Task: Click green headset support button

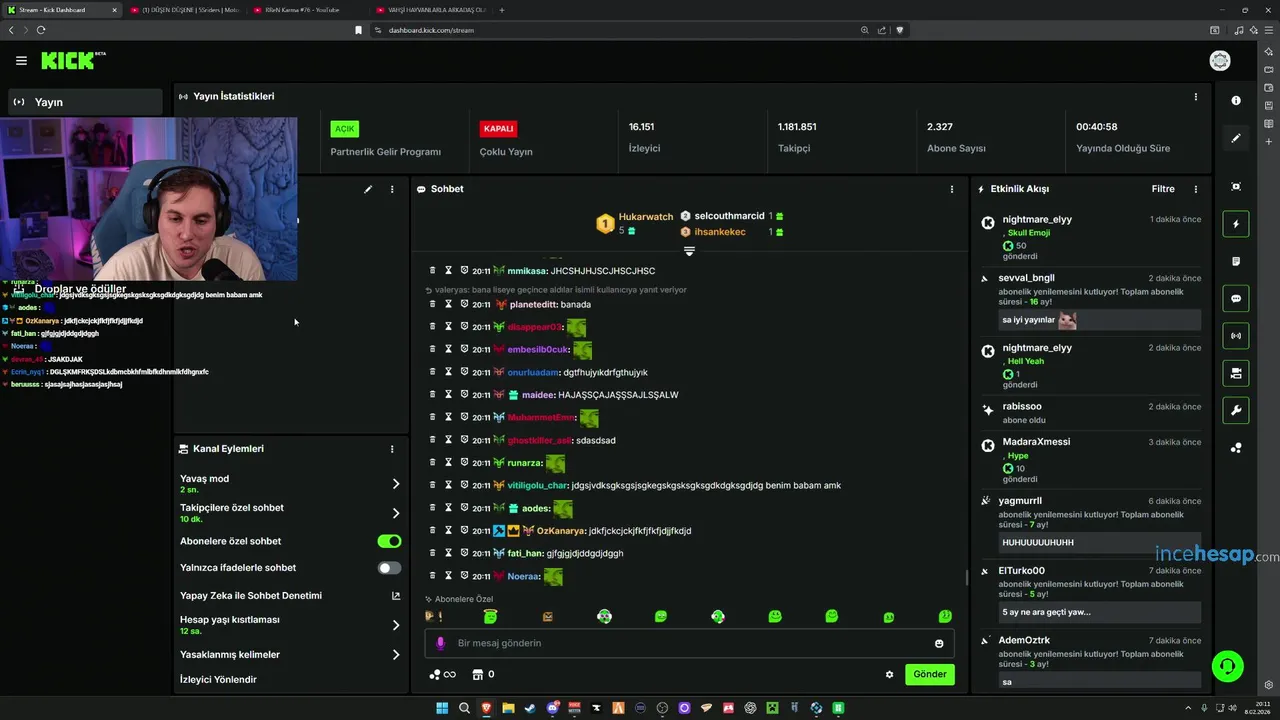Action: coord(1227,666)
